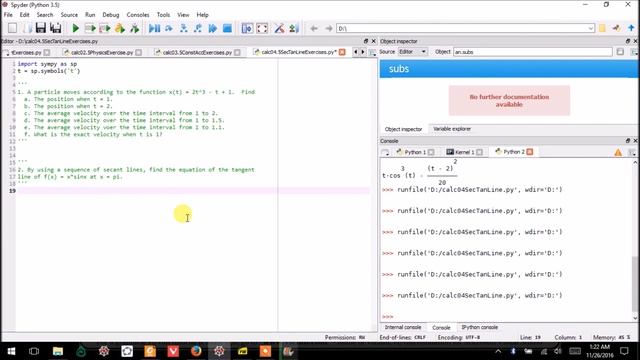
Task: Open Preferences with the wrench icon
Action: (x=279, y=28)
